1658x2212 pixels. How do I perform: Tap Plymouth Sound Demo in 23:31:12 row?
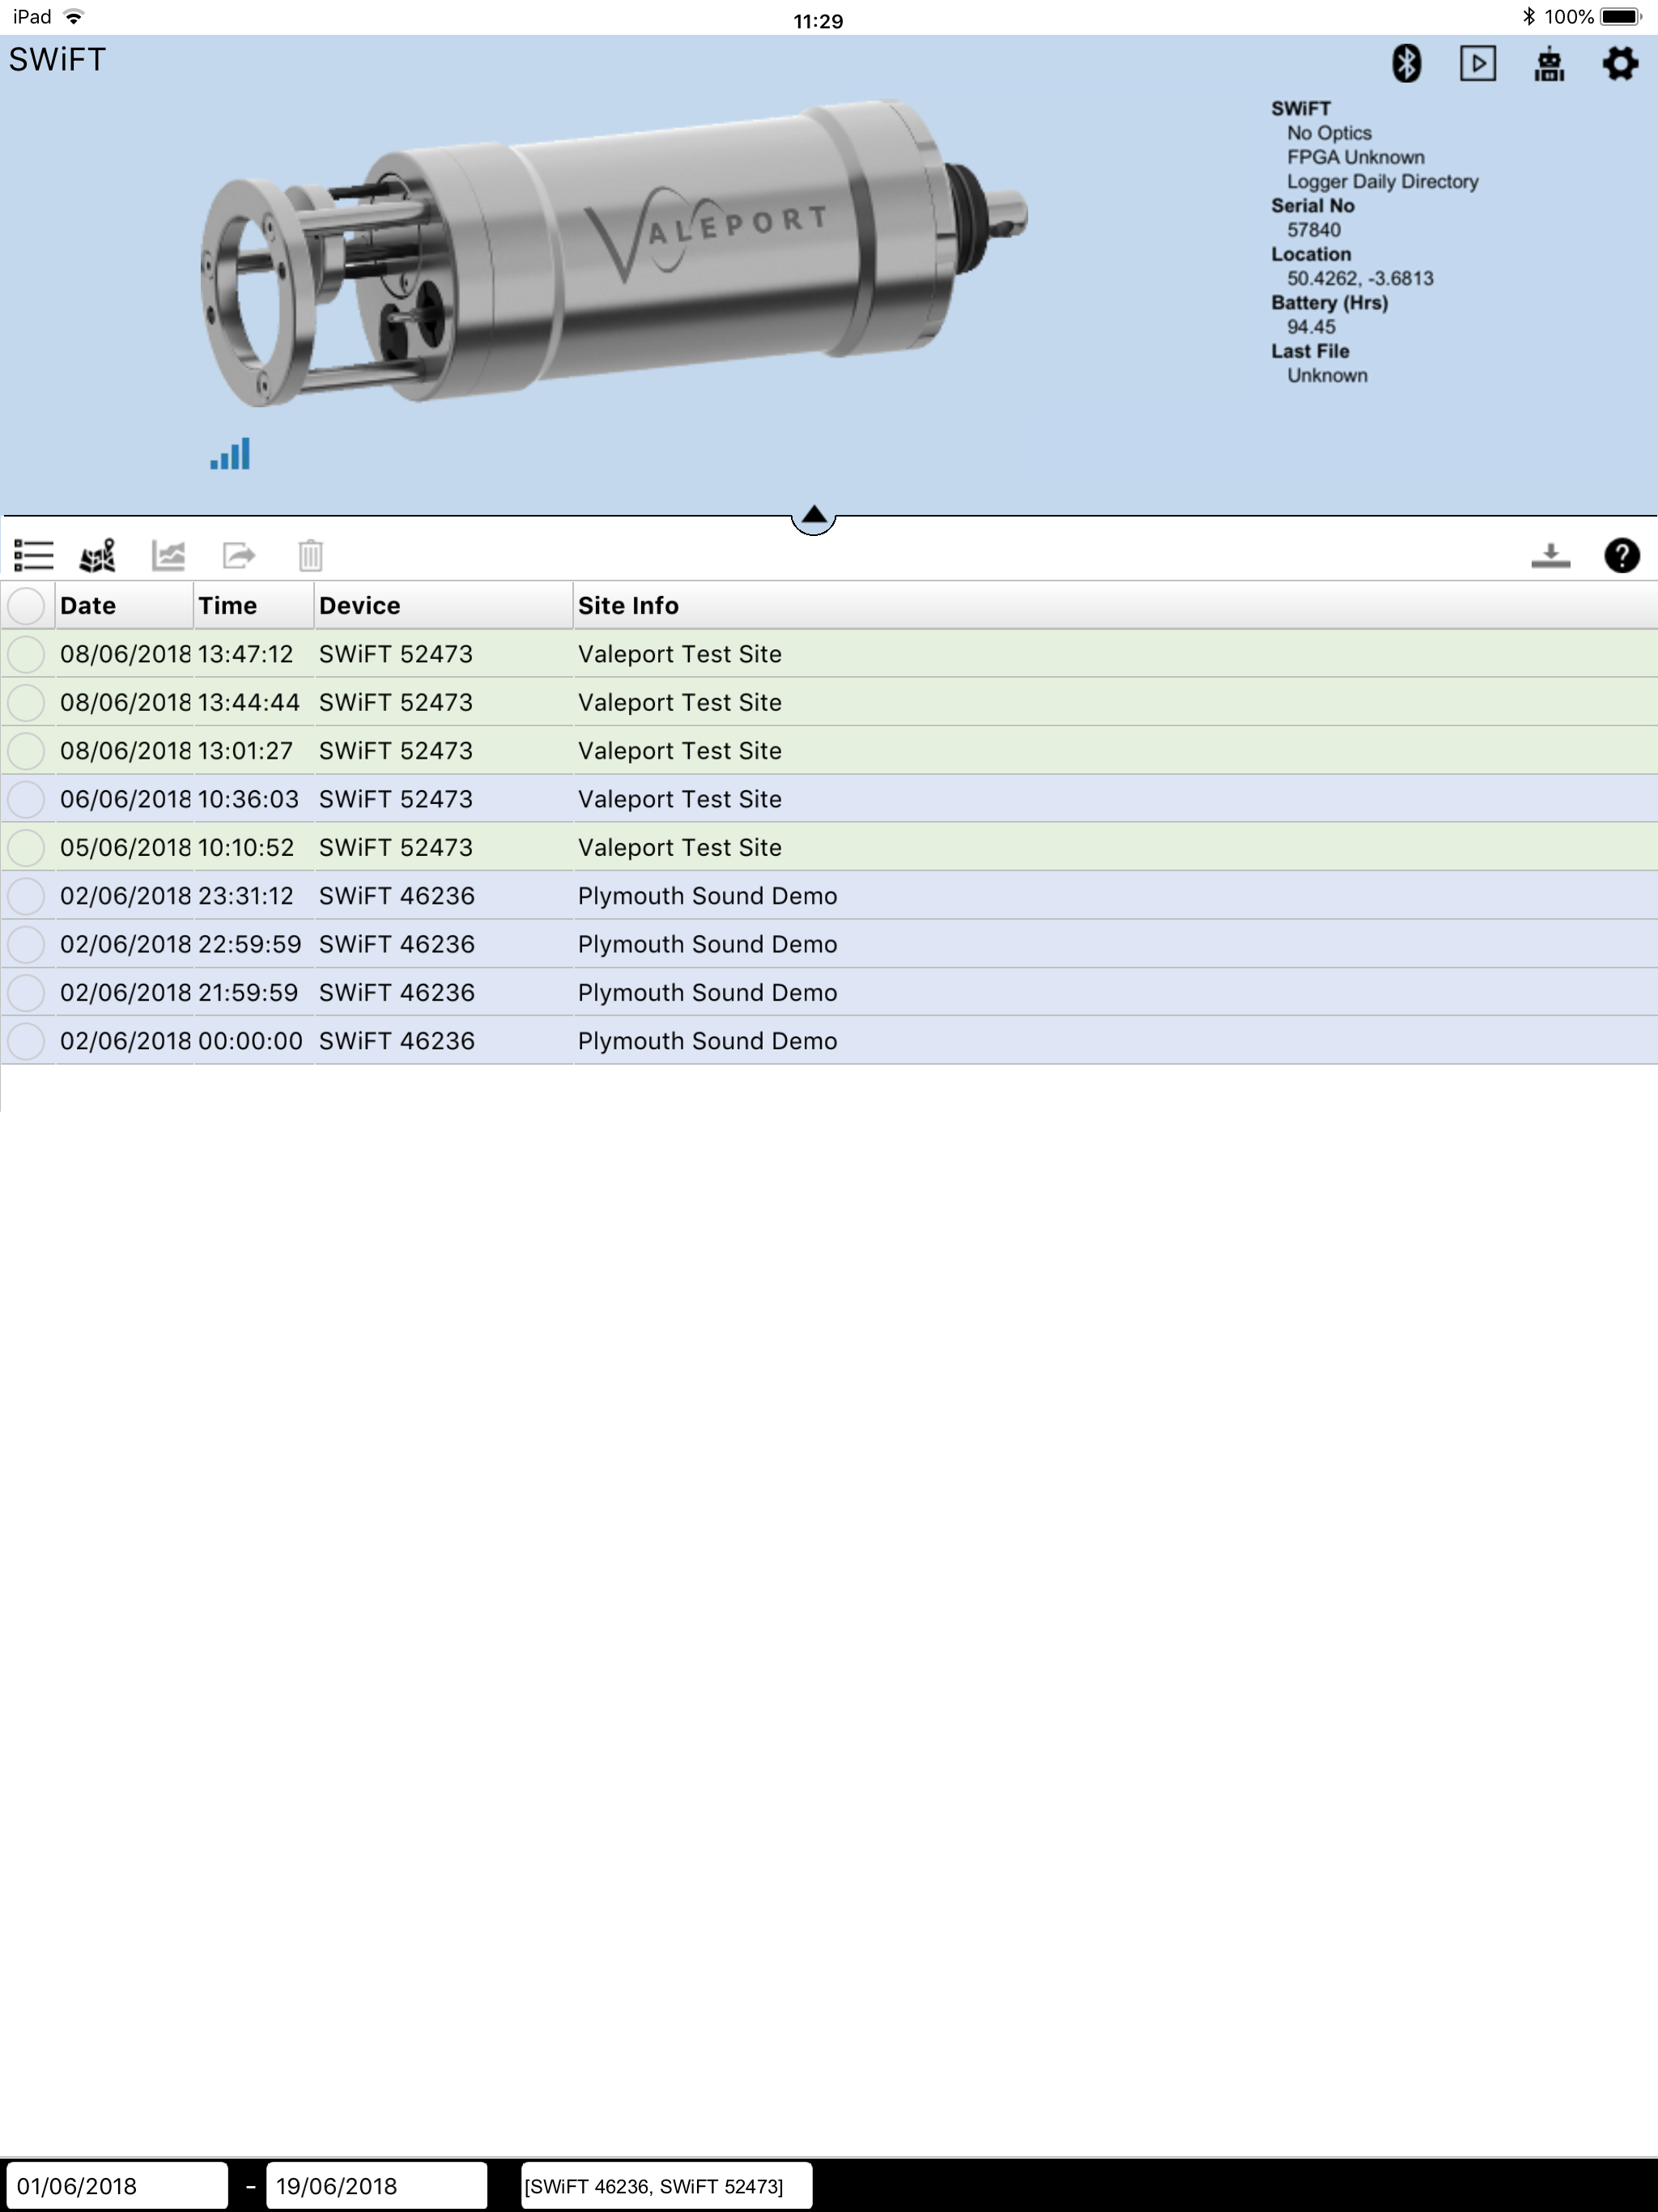tap(708, 896)
